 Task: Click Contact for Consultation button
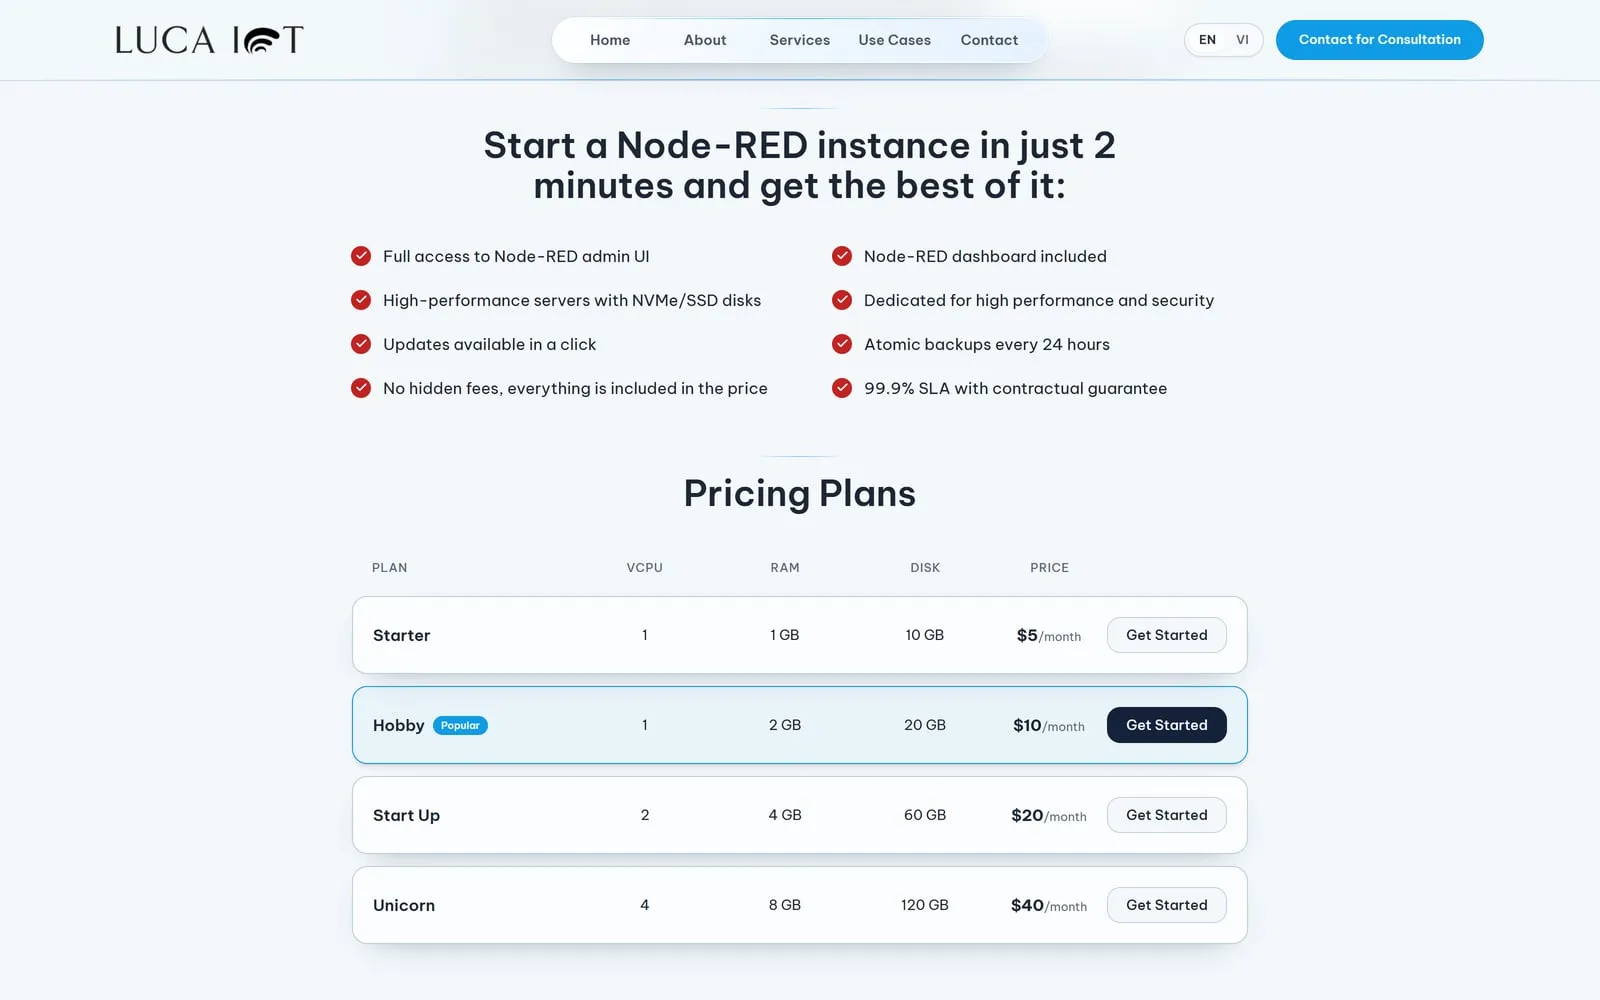[1379, 40]
